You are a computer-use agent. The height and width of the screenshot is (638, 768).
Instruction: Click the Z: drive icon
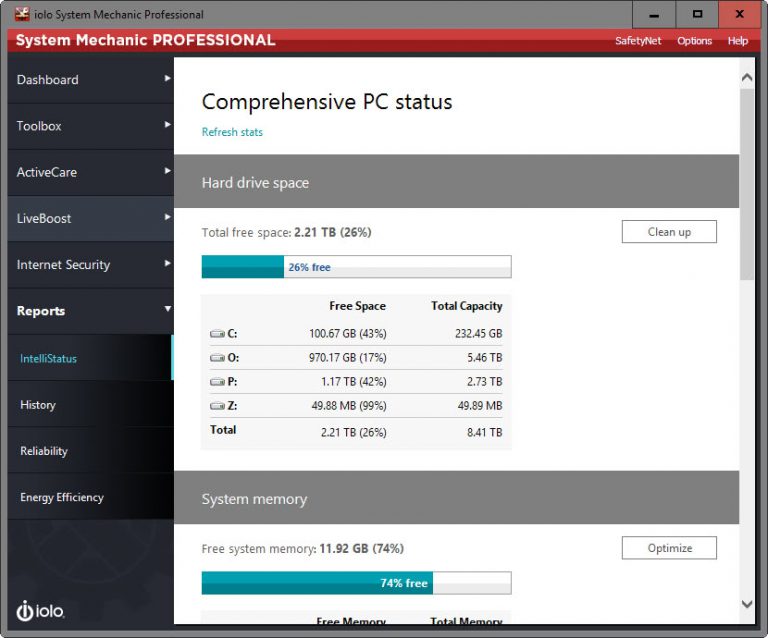point(217,406)
